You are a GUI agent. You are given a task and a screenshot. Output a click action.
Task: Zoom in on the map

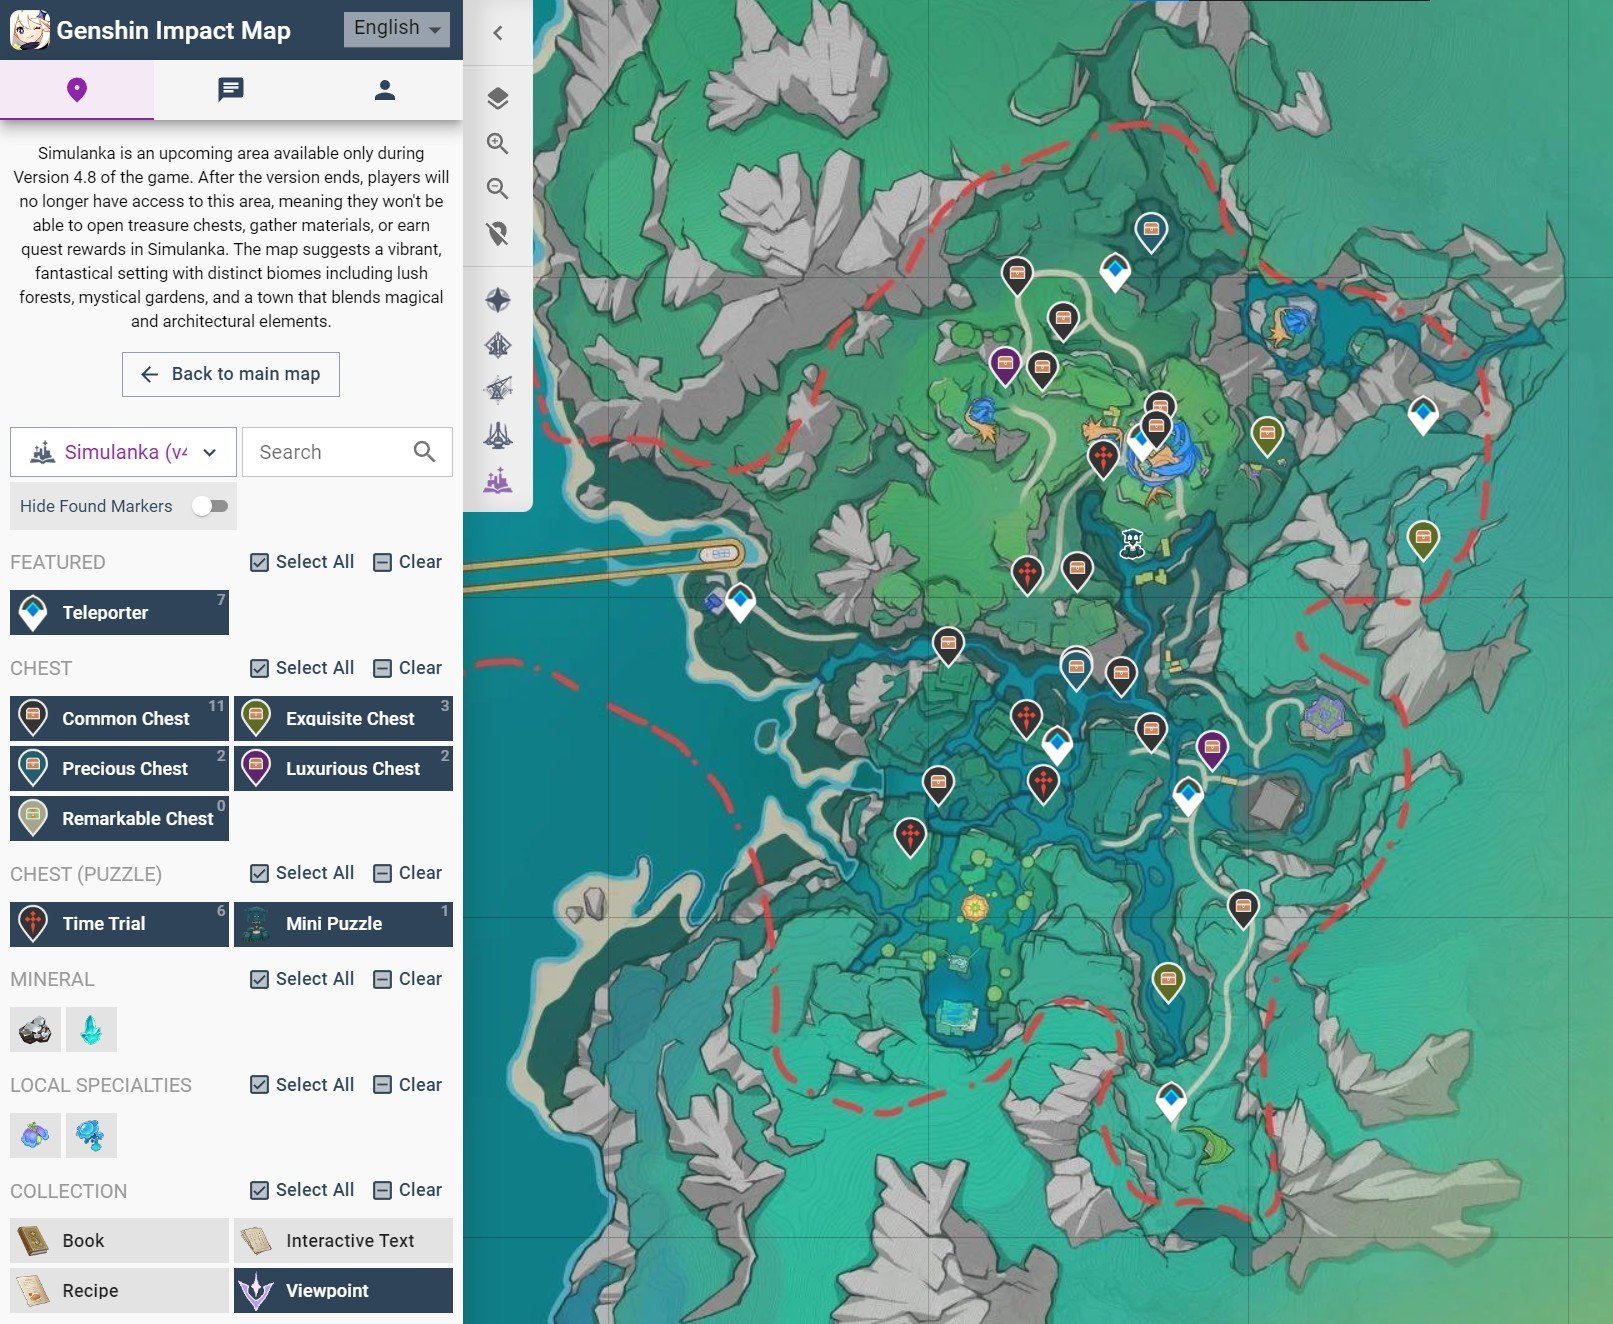[x=498, y=143]
